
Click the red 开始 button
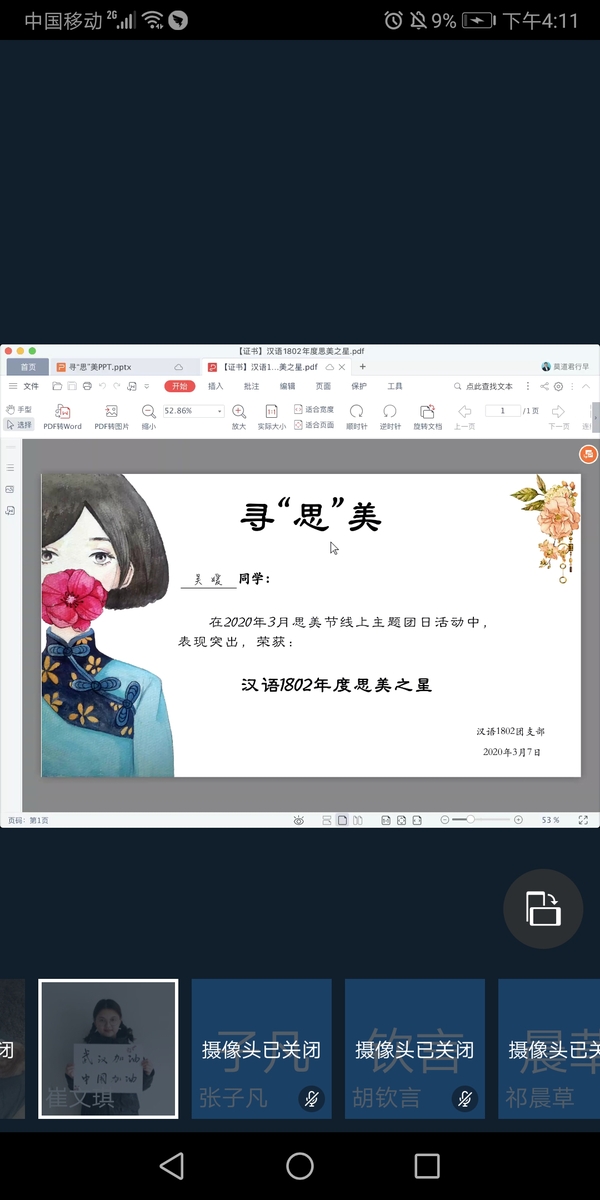click(179, 386)
